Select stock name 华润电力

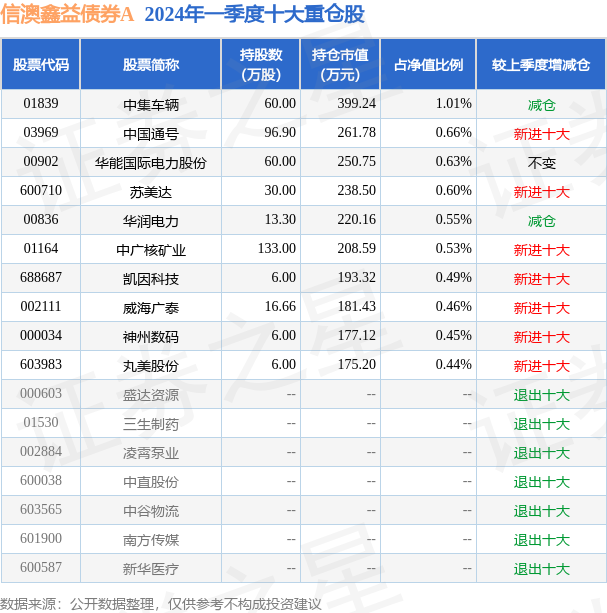pos(151,220)
